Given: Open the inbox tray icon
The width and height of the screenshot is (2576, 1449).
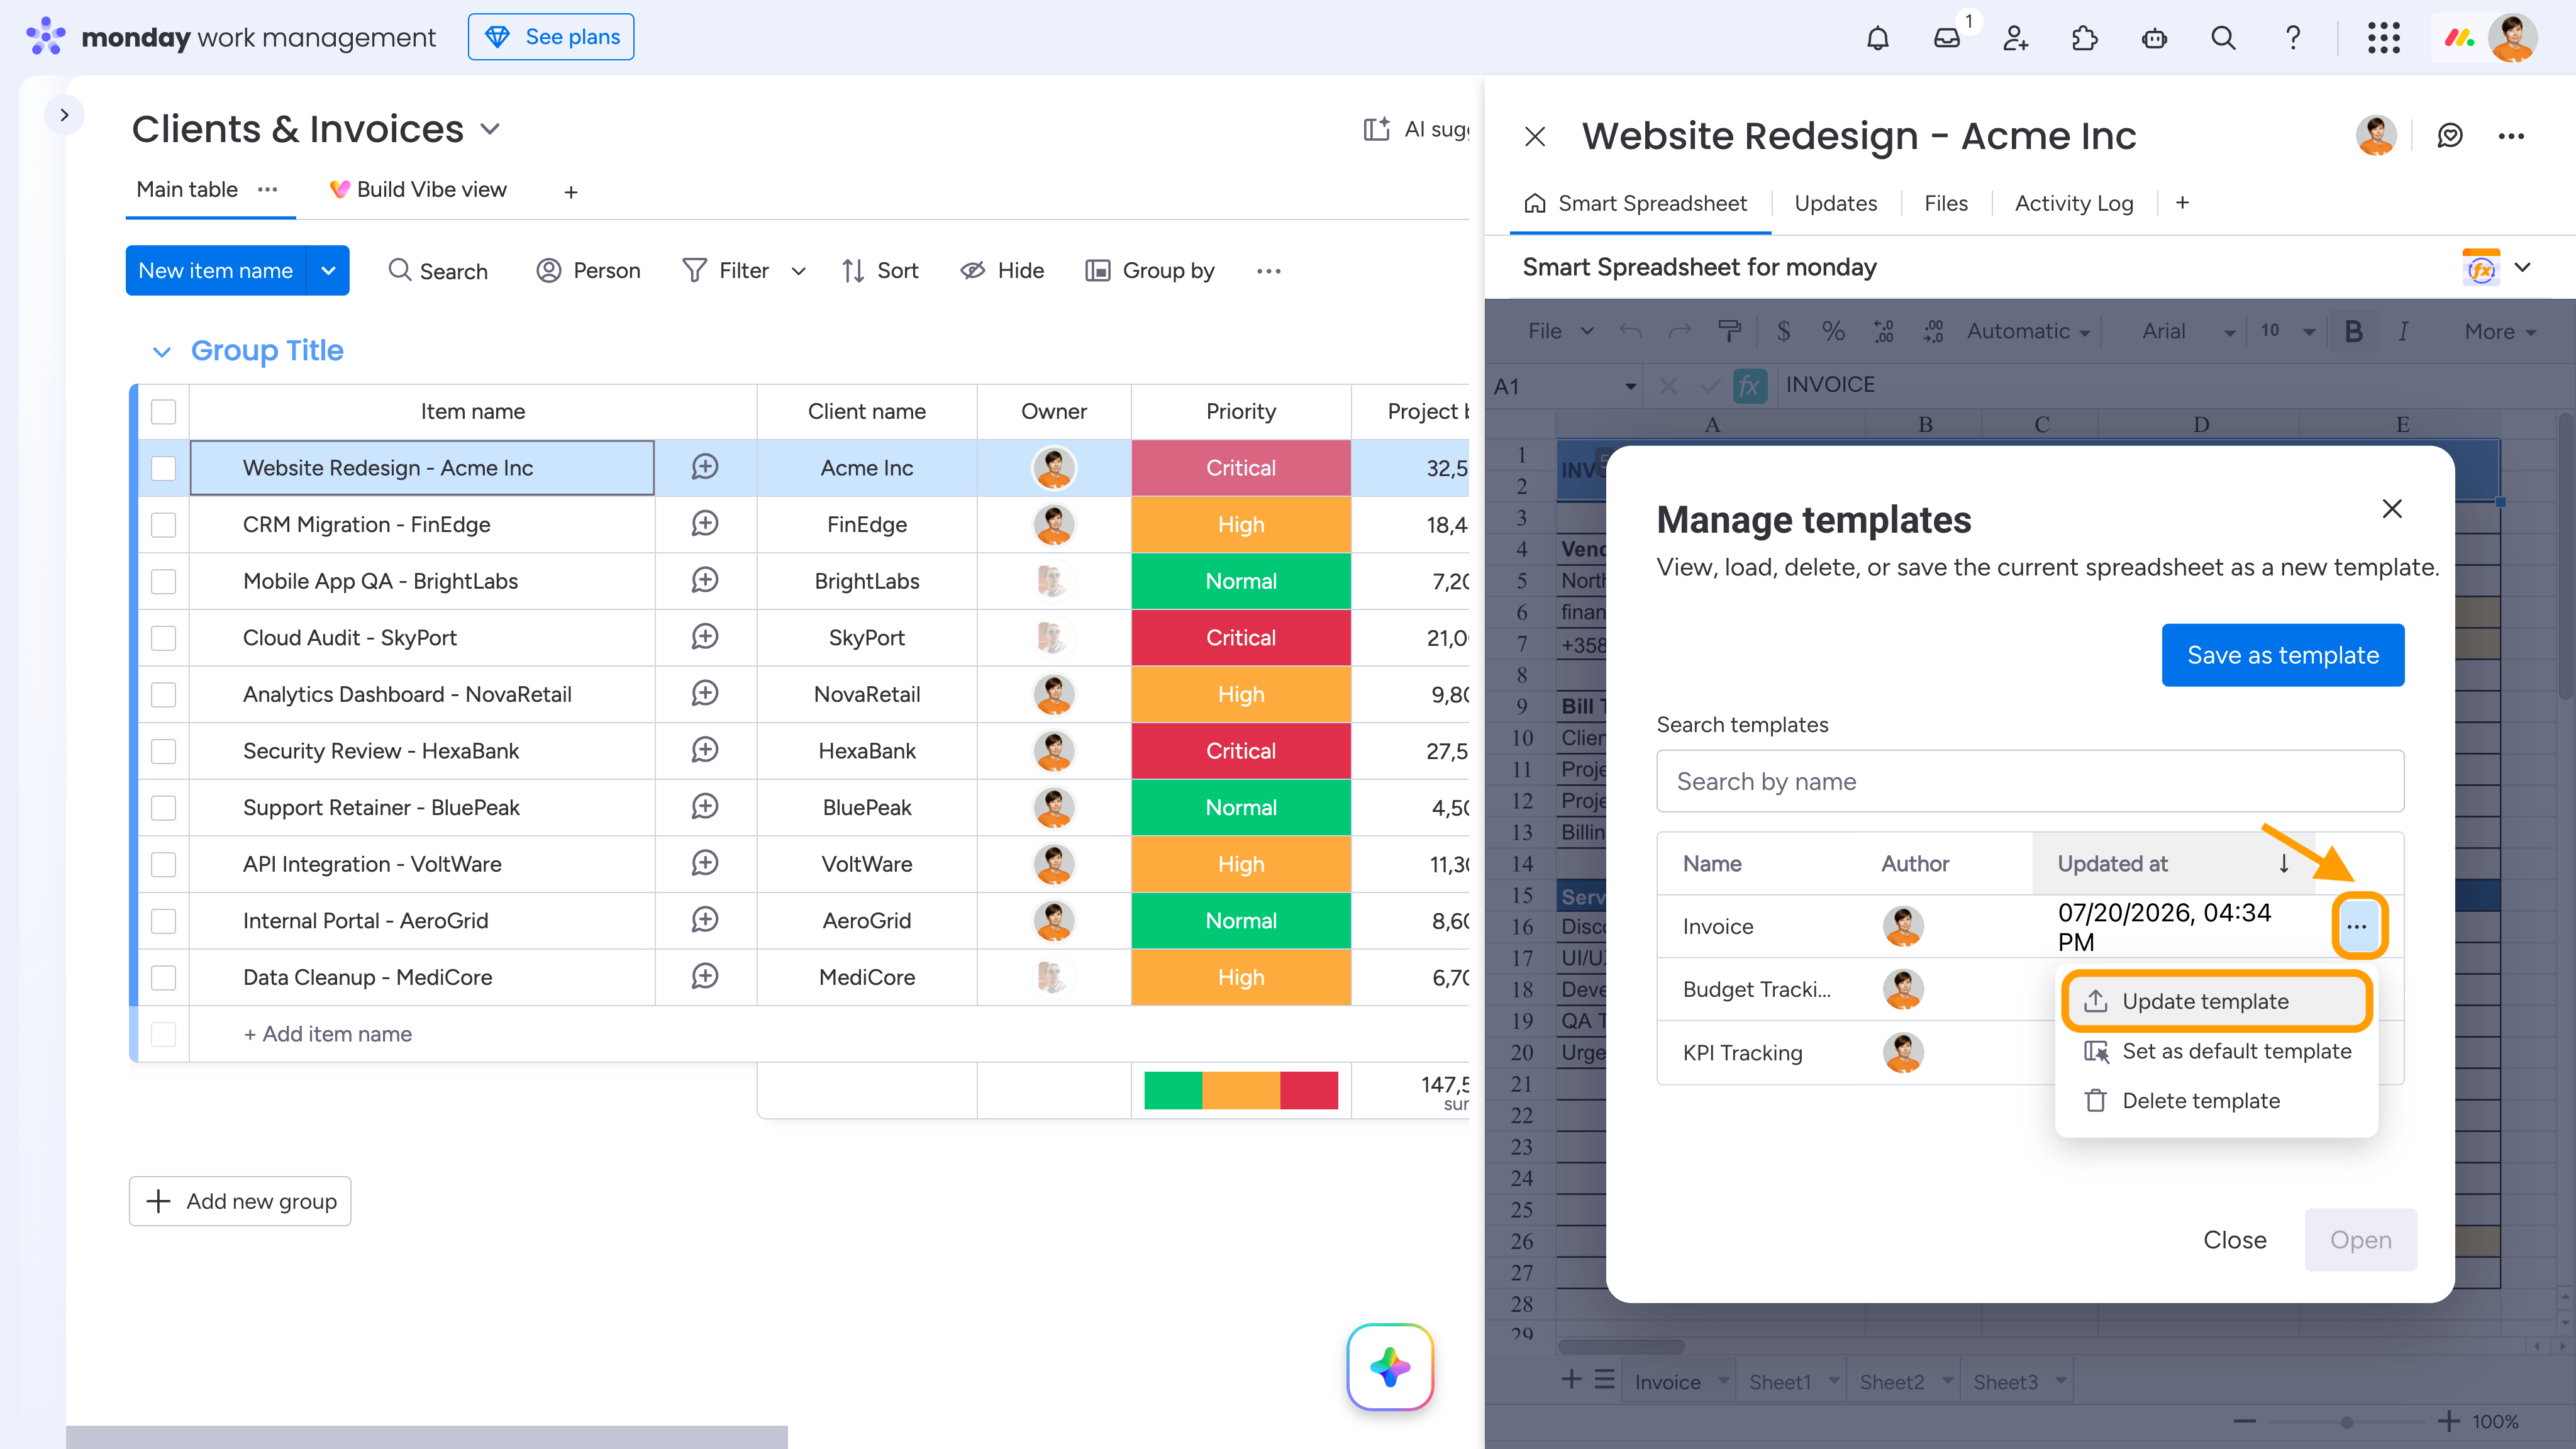Looking at the screenshot, I should point(1946,38).
